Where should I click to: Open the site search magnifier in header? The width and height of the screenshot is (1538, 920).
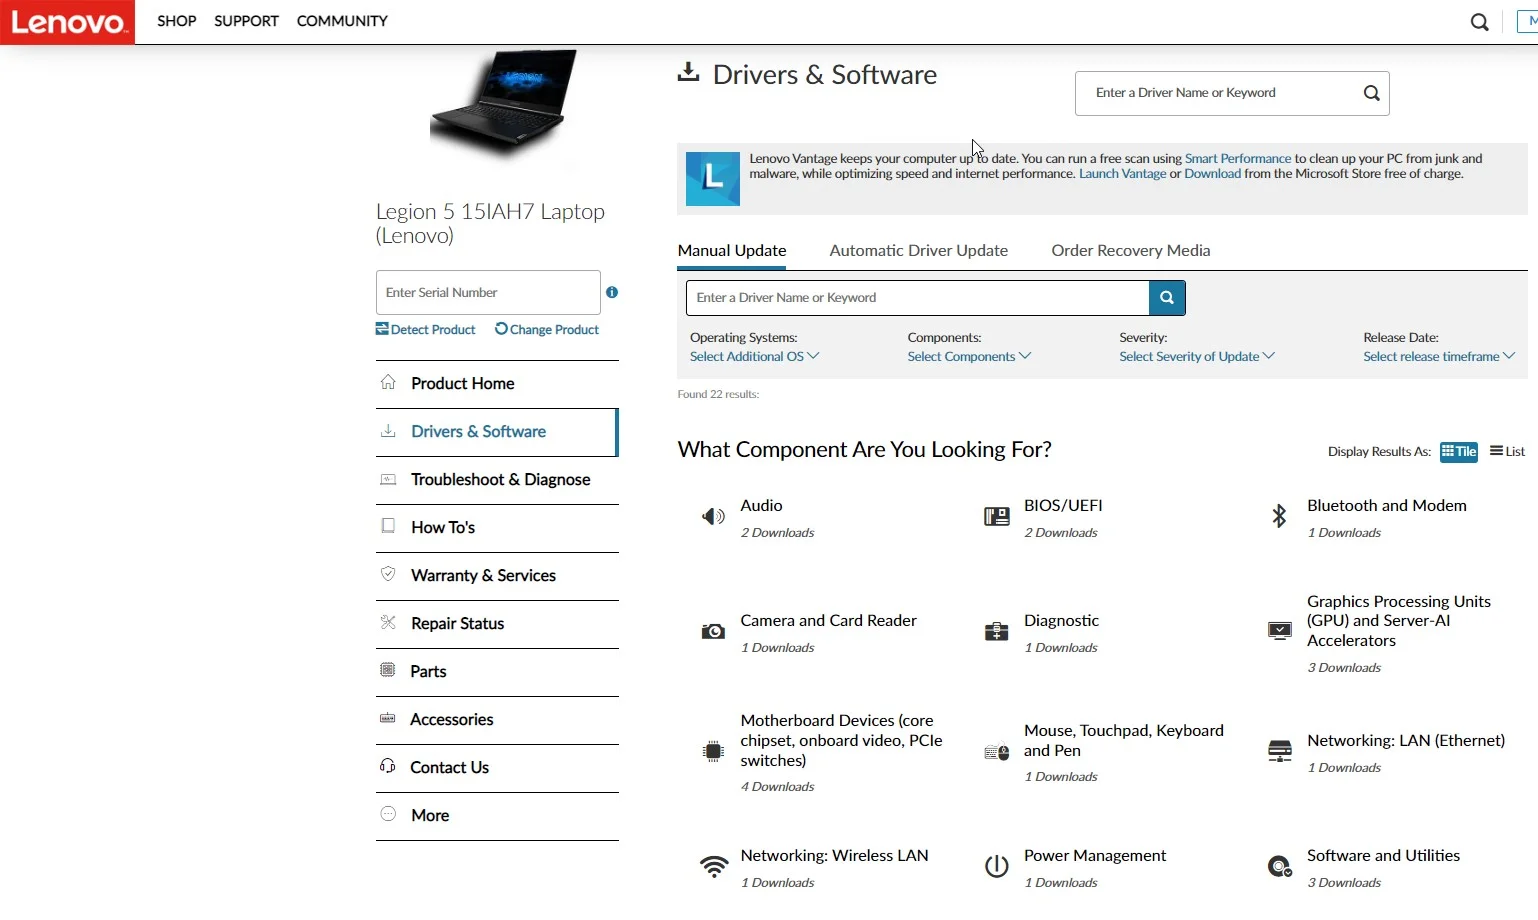pos(1479,22)
